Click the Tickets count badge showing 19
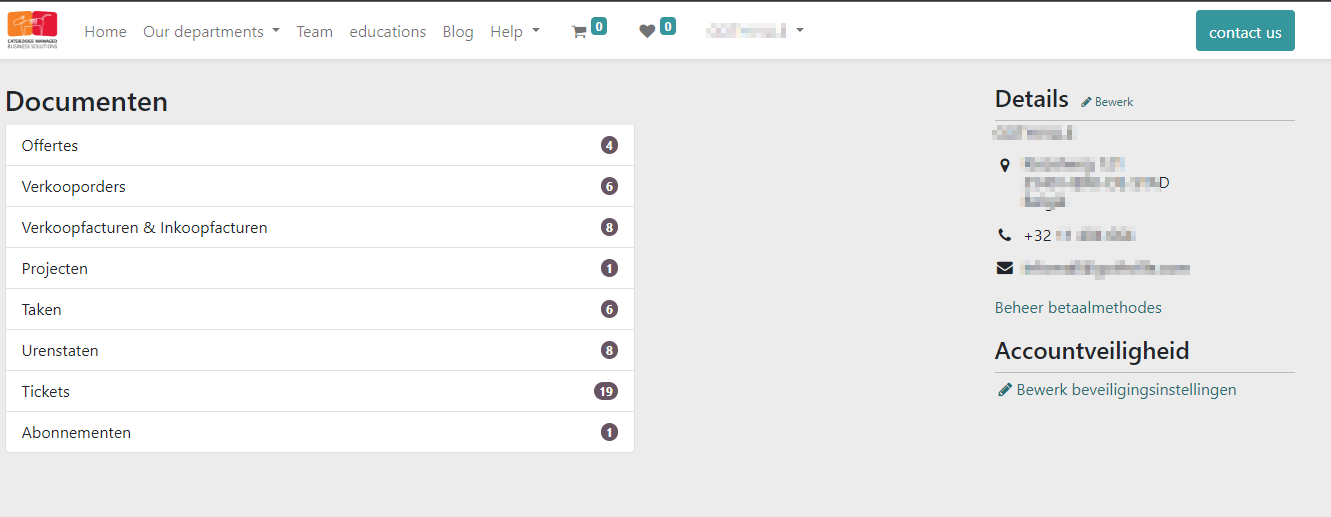This screenshot has width=1331, height=517. pos(605,391)
